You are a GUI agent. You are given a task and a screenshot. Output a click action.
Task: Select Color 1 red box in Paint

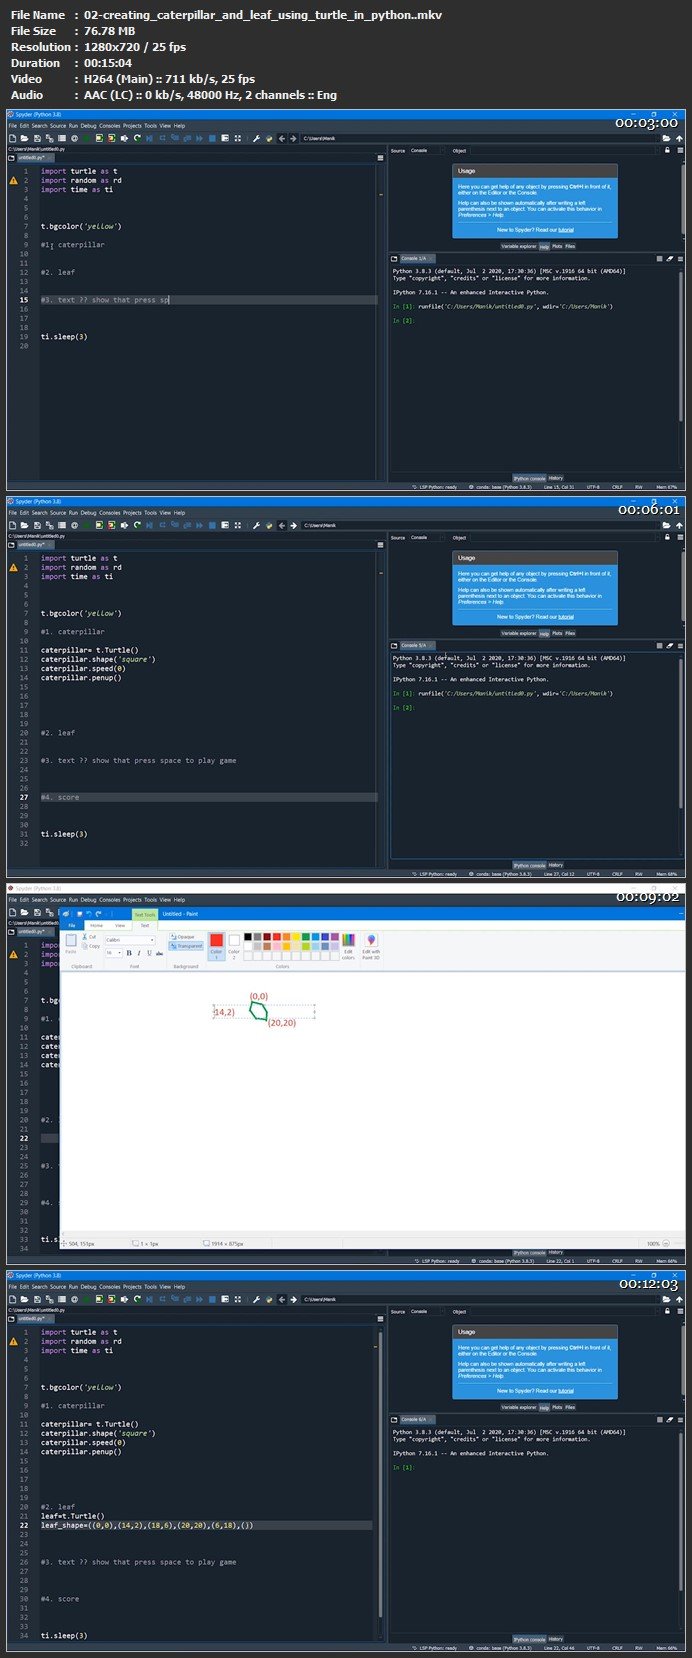(x=216, y=946)
